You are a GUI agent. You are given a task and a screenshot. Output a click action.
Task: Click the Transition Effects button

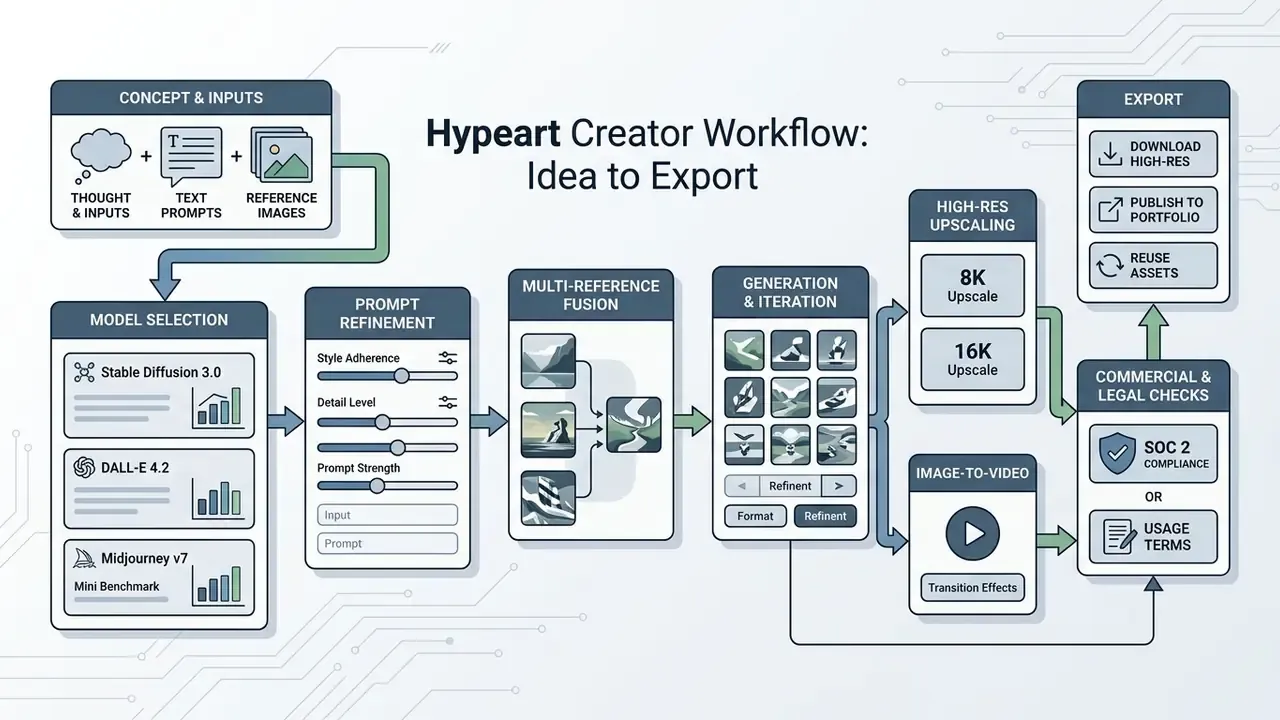(972, 588)
